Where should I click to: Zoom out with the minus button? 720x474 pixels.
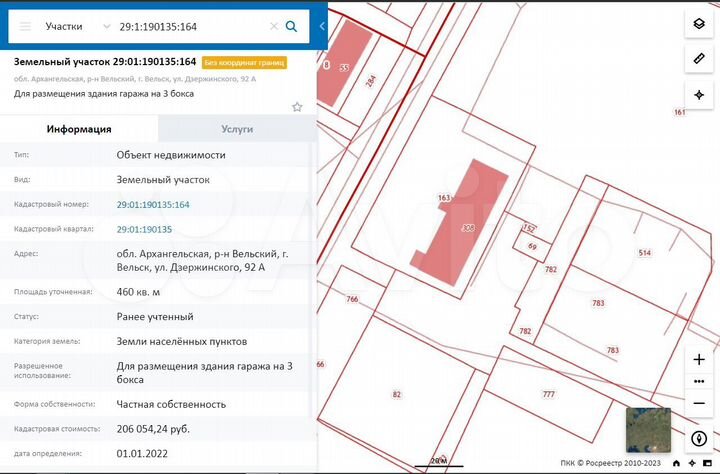pos(699,402)
